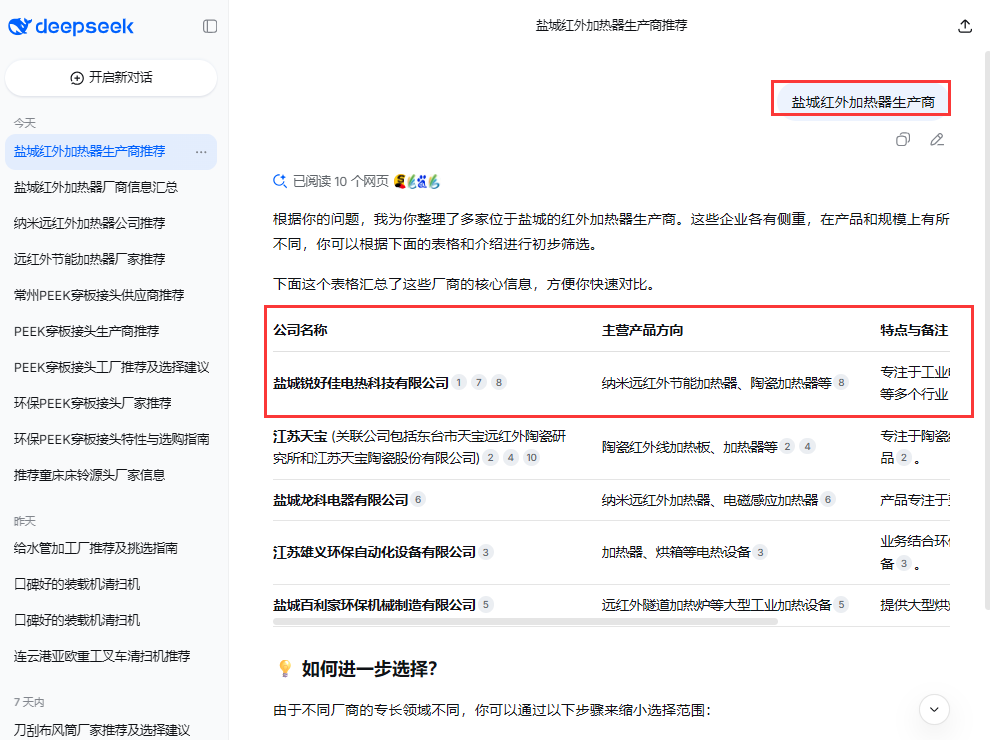Open the three-dot menu on the selected chat
This screenshot has width=990, height=740.
[201, 152]
